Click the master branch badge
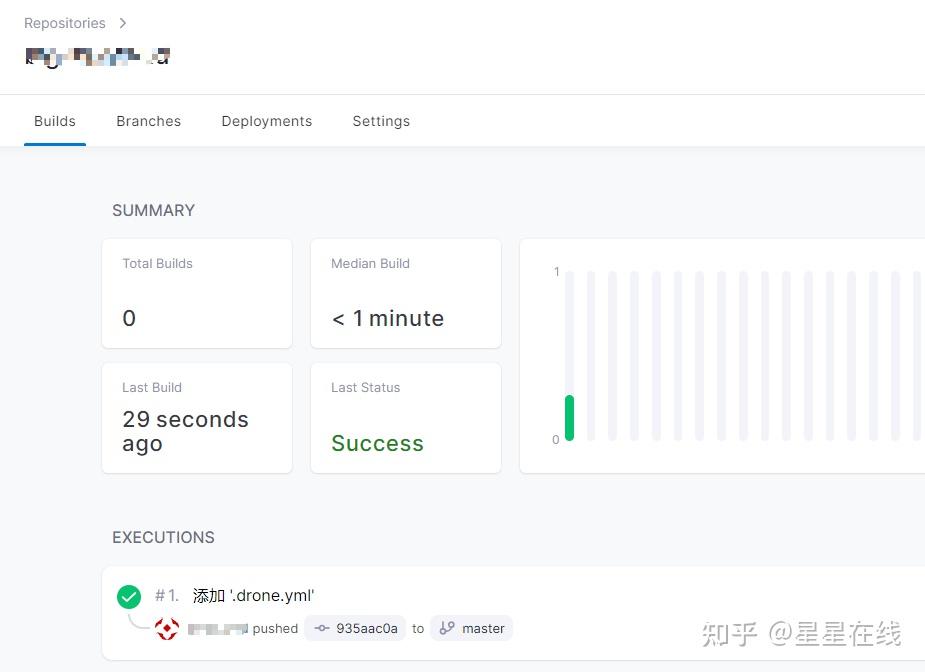Viewport: 925px width, 672px height. coord(471,628)
